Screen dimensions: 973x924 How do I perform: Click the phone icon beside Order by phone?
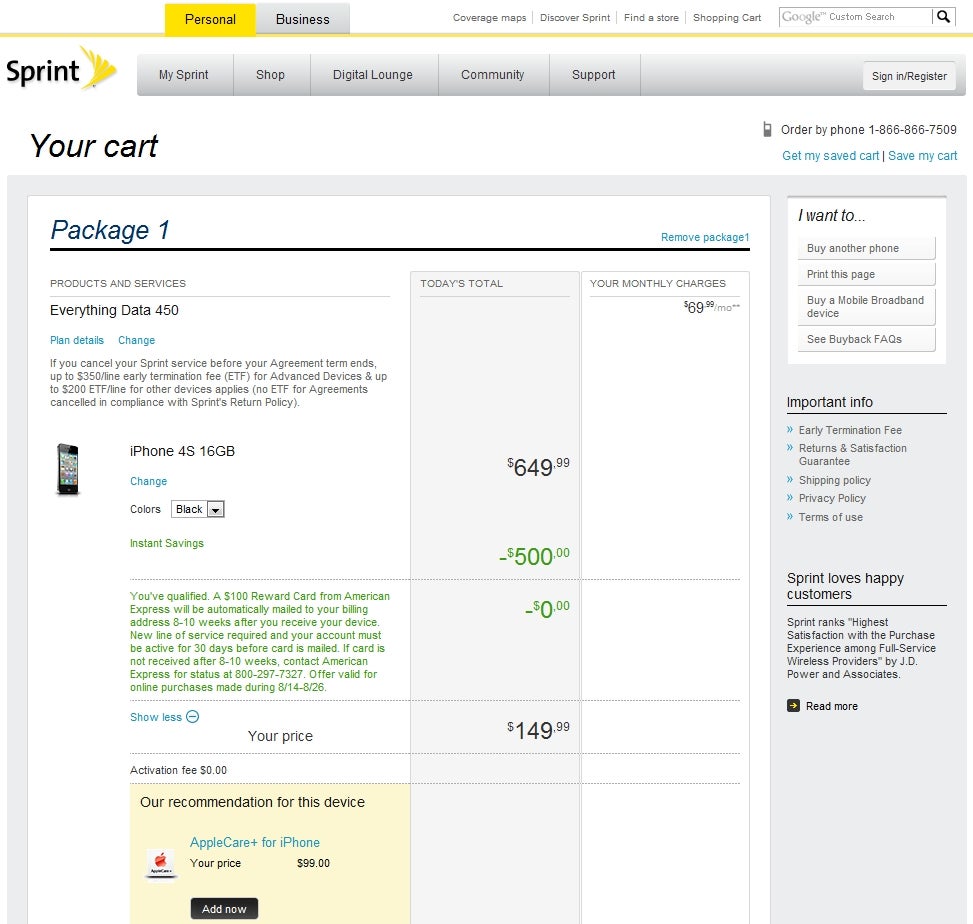pyautogui.click(x=767, y=130)
